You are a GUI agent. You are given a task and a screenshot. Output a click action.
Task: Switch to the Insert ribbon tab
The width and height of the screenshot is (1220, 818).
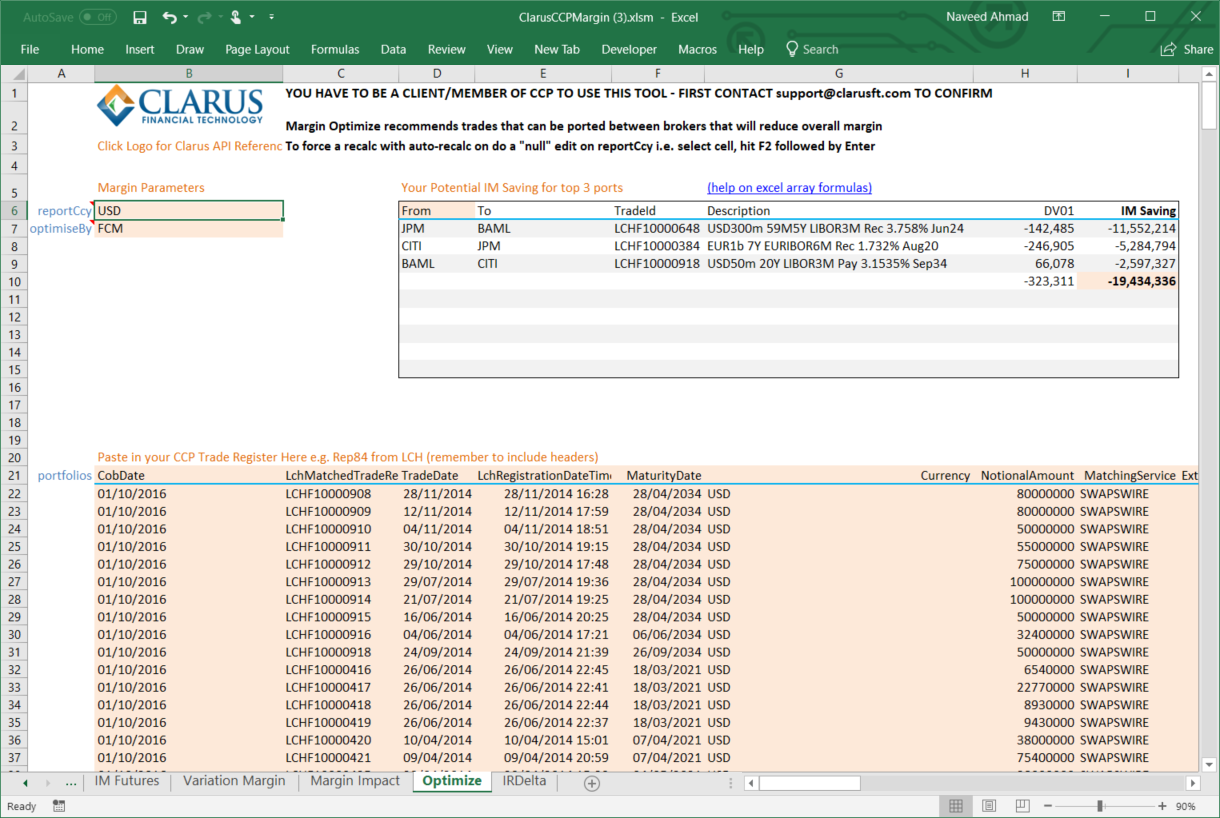click(140, 49)
